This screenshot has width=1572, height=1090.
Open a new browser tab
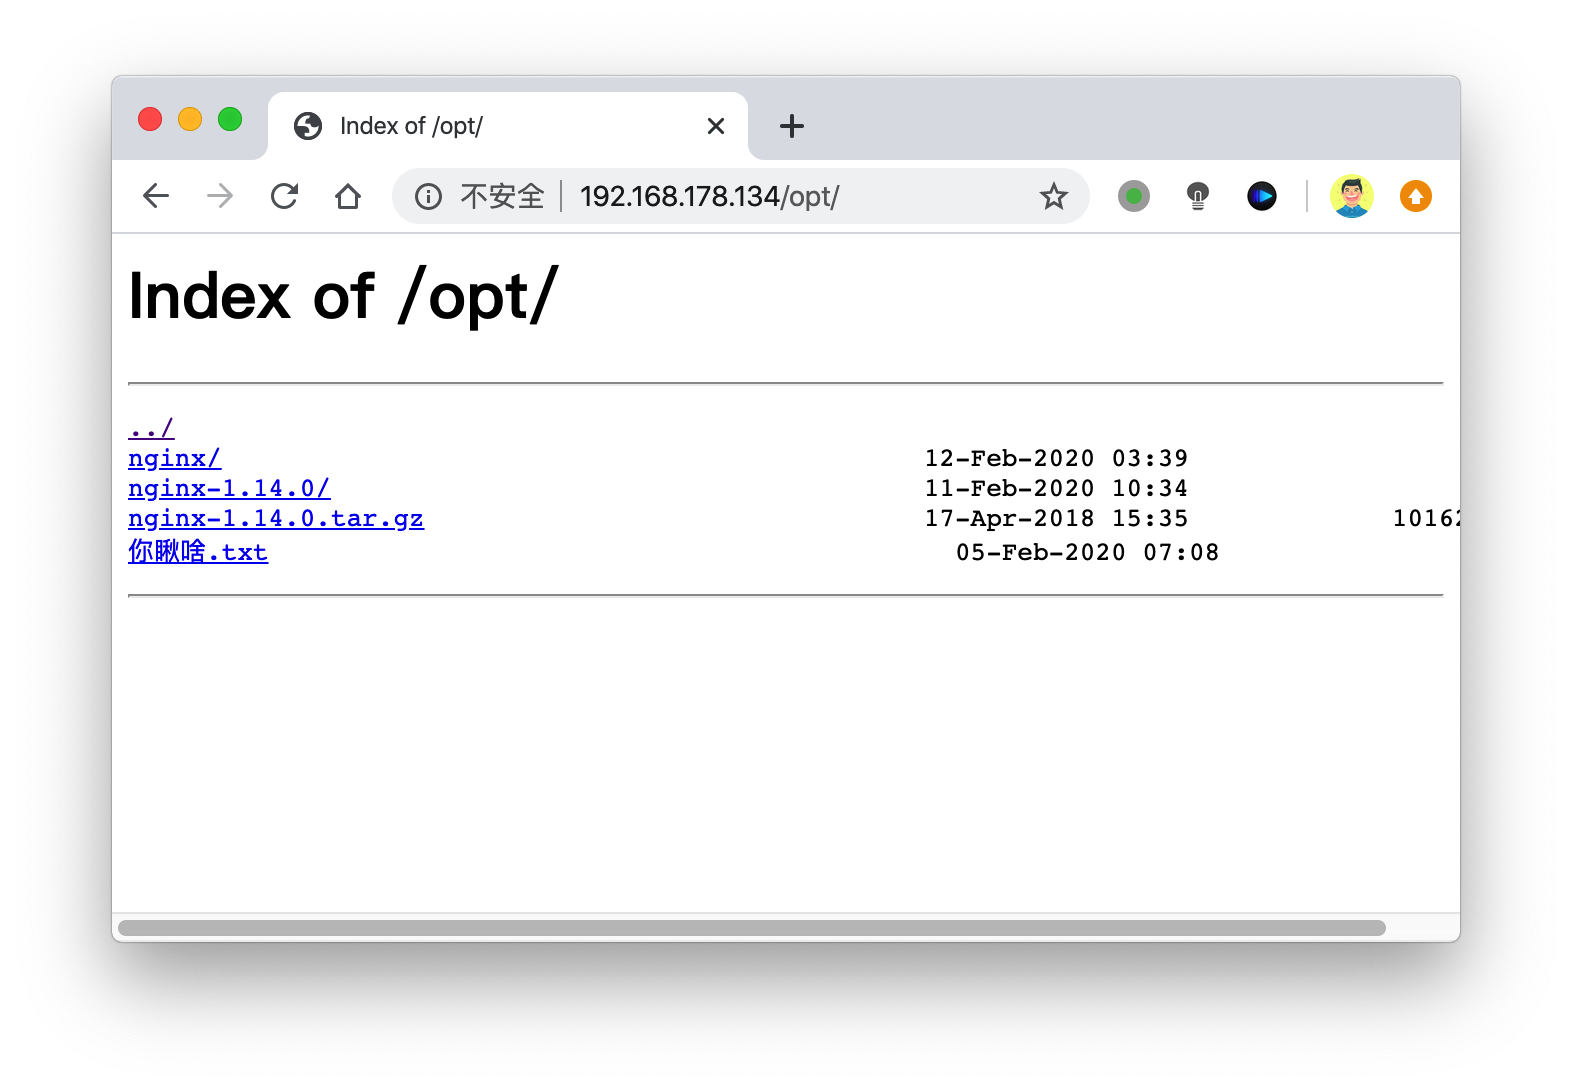click(792, 126)
